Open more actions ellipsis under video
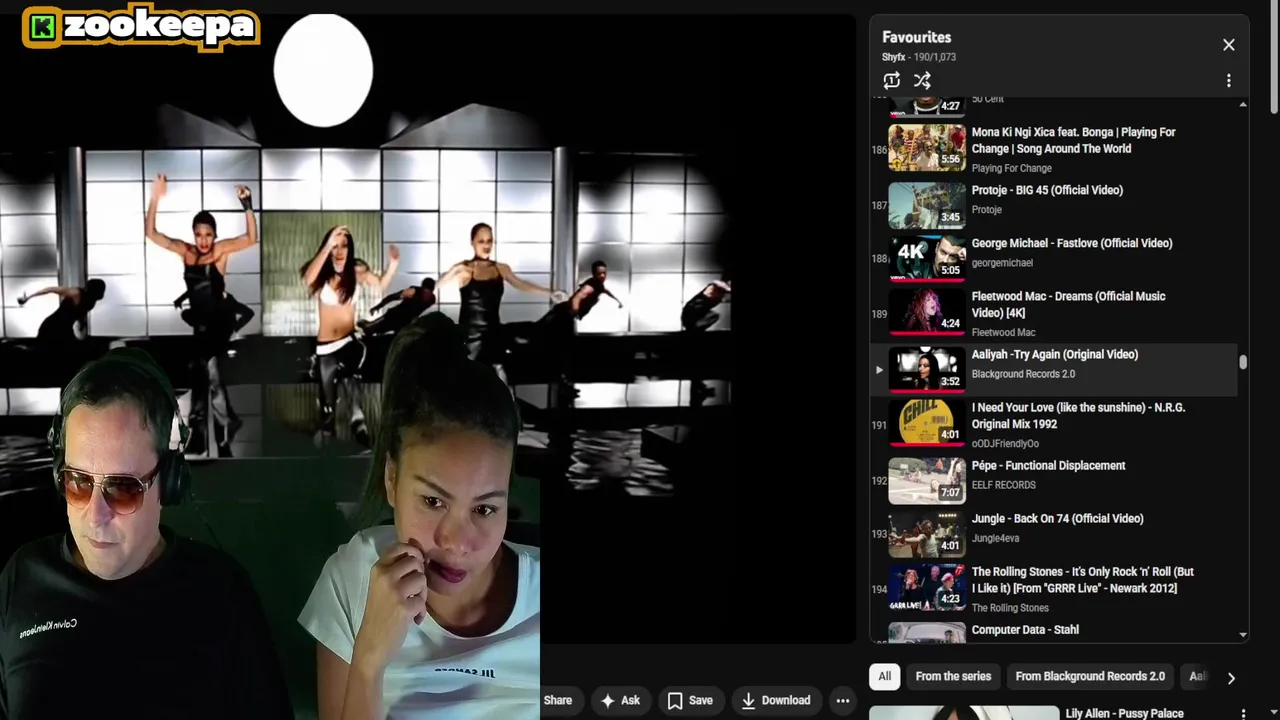 [843, 701]
